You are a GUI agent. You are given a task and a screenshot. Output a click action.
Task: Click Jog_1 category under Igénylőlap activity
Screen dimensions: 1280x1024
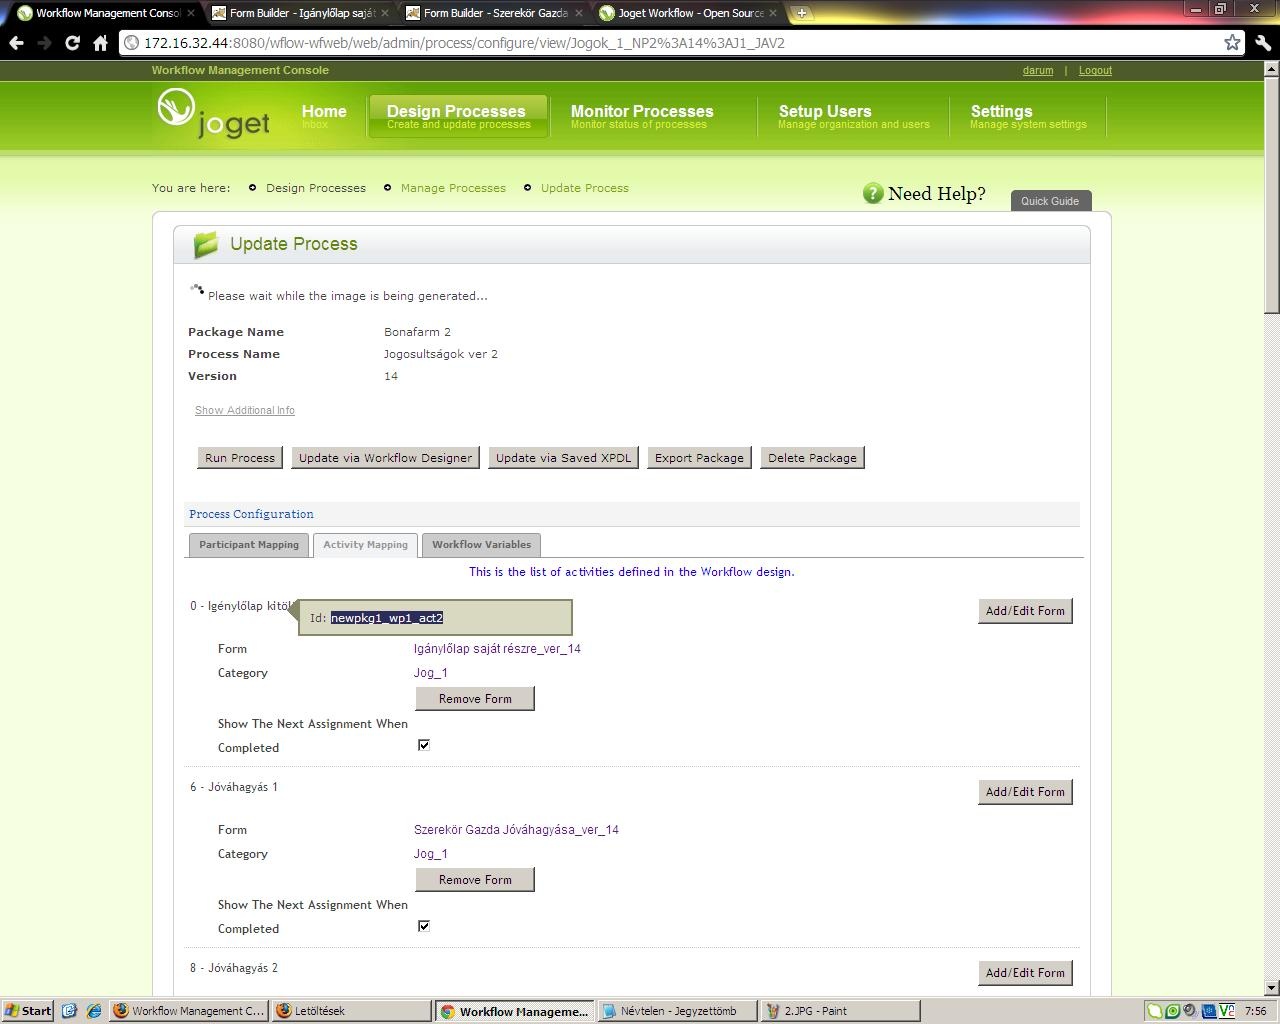(x=431, y=673)
